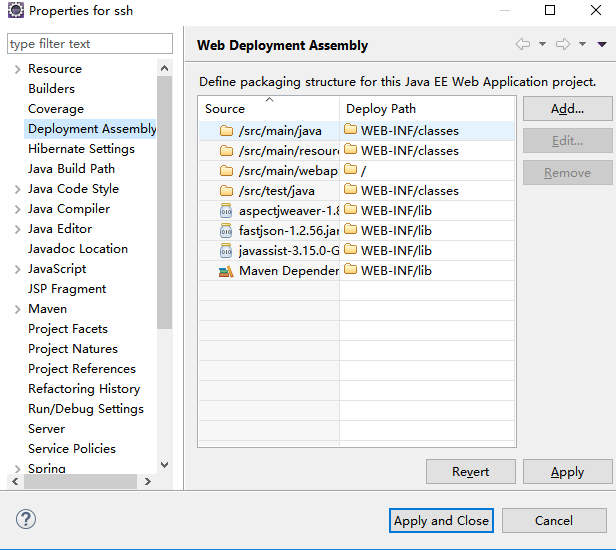The height and width of the screenshot is (550, 616).
Task: Click the back navigation arrow icon
Action: pyautogui.click(x=523, y=44)
